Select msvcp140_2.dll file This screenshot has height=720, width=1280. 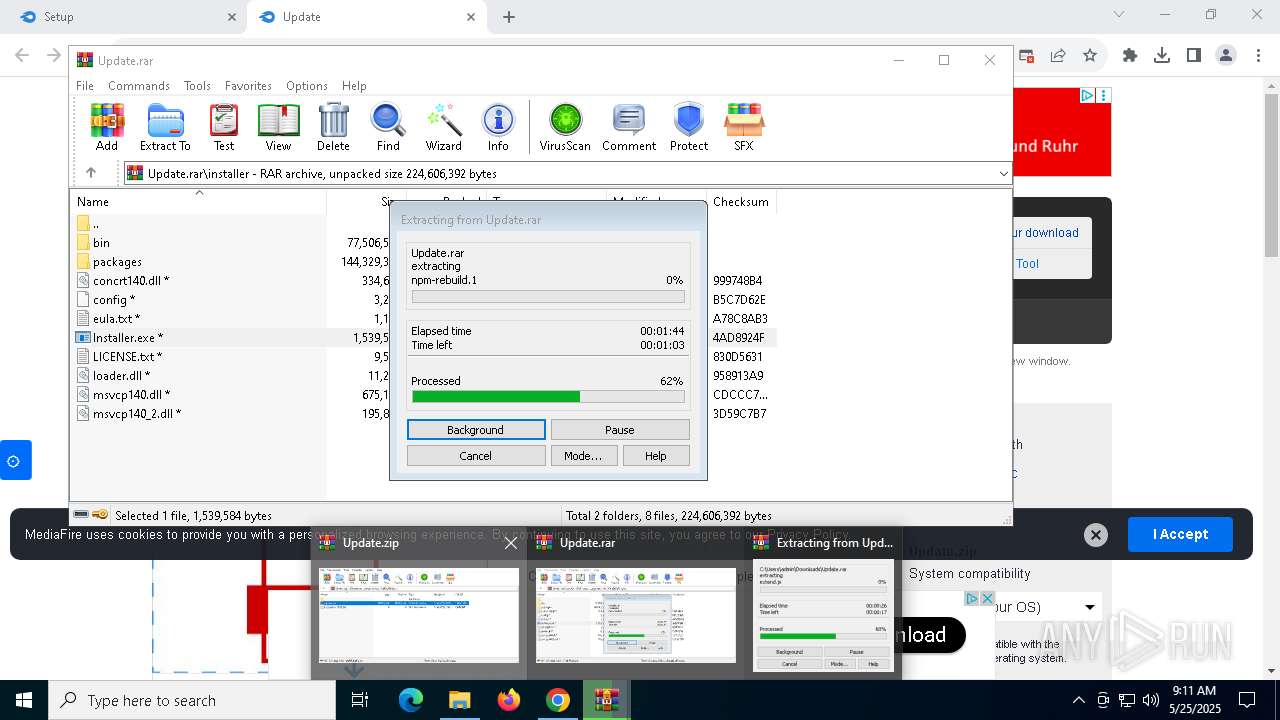136,414
